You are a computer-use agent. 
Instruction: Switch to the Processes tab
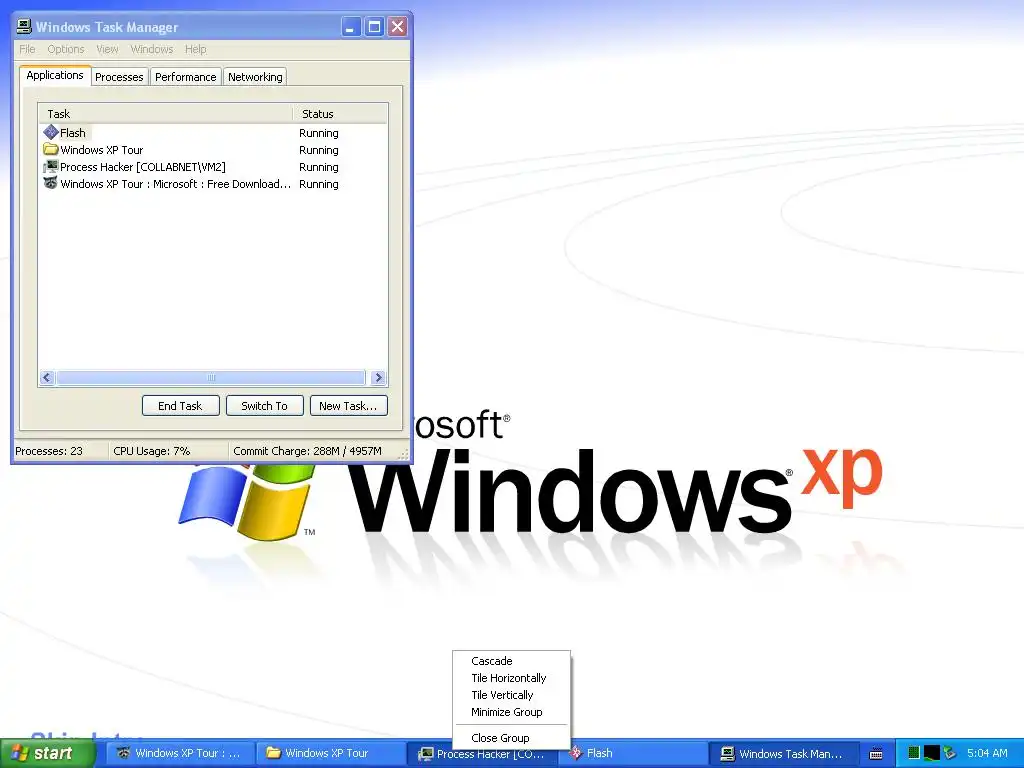click(119, 77)
